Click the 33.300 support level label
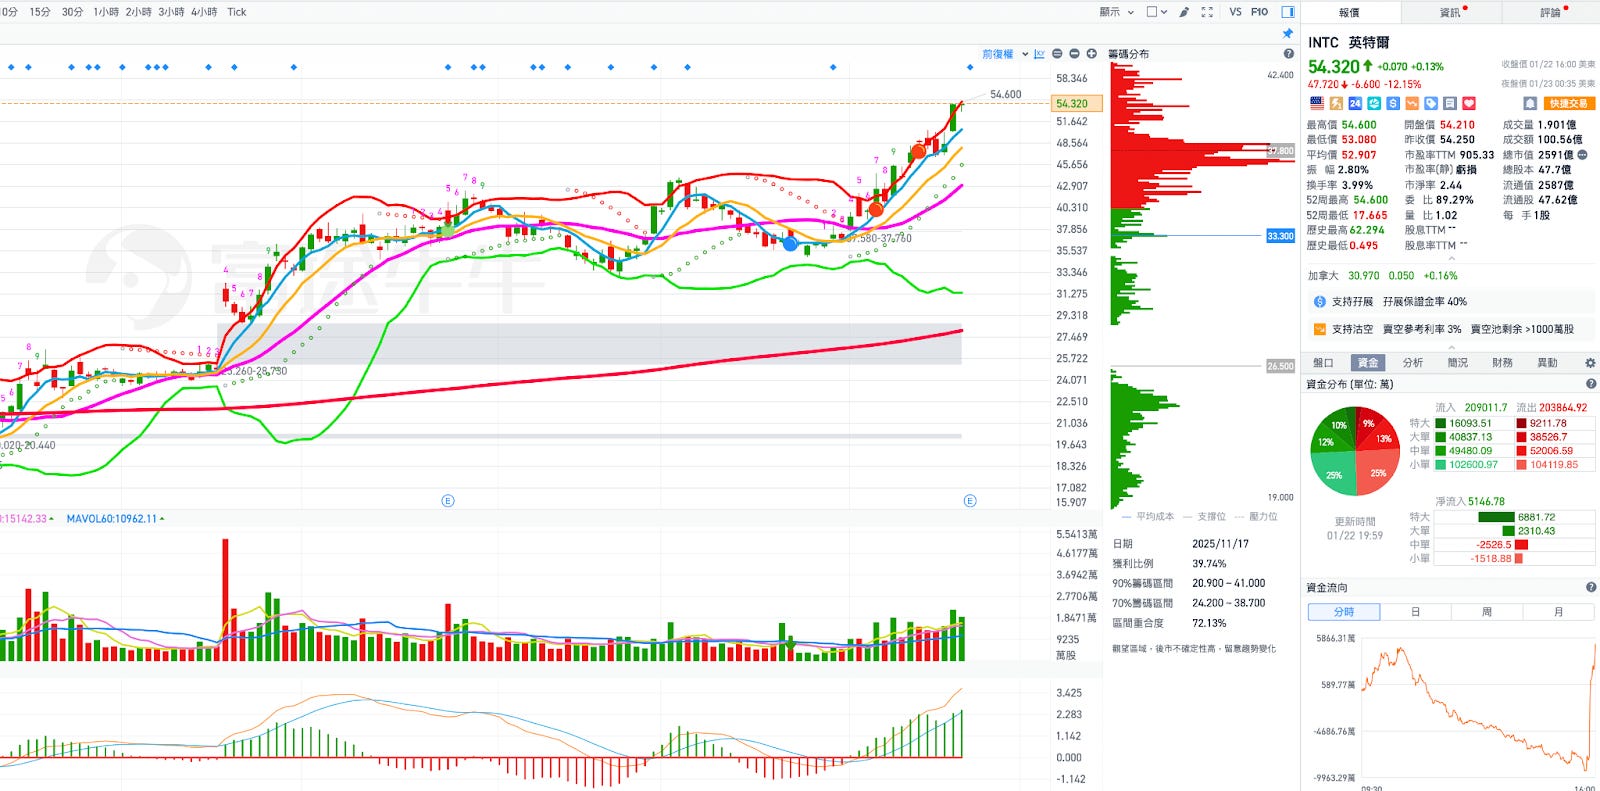1600x791 pixels. click(x=1280, y=237)
